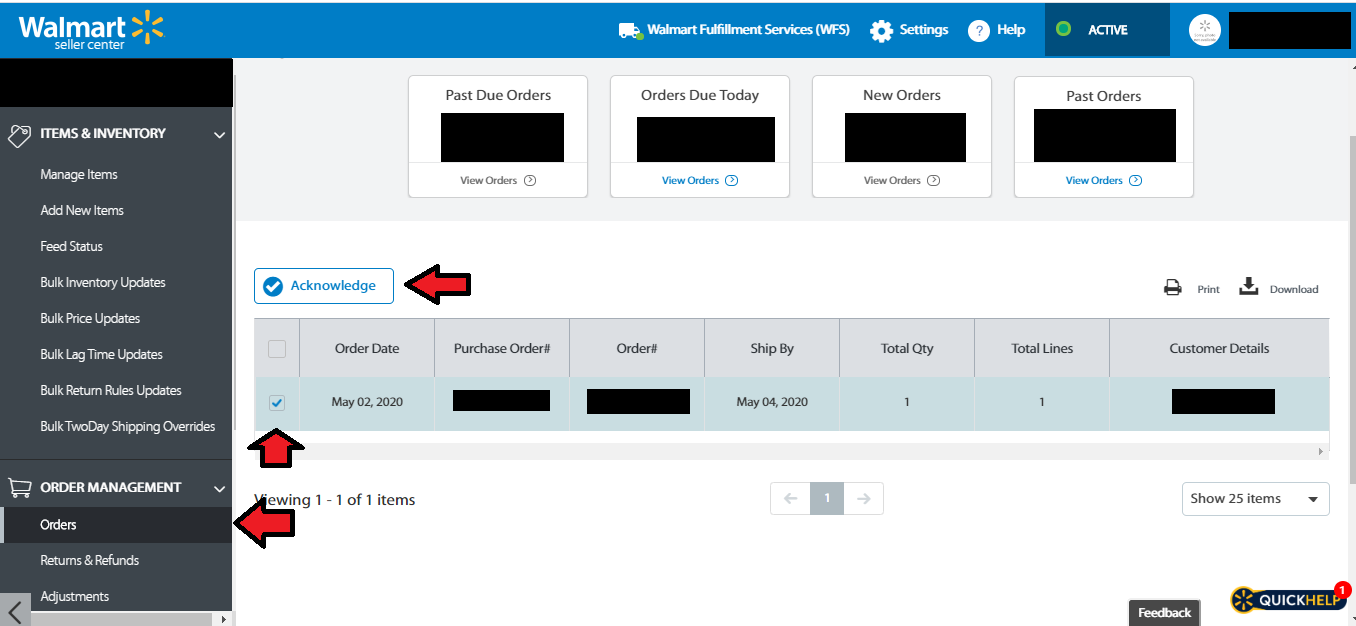1356x626 pixels.
Task: Open Bulk TwoDay Shipping Overrides
Action: (128, 426)
